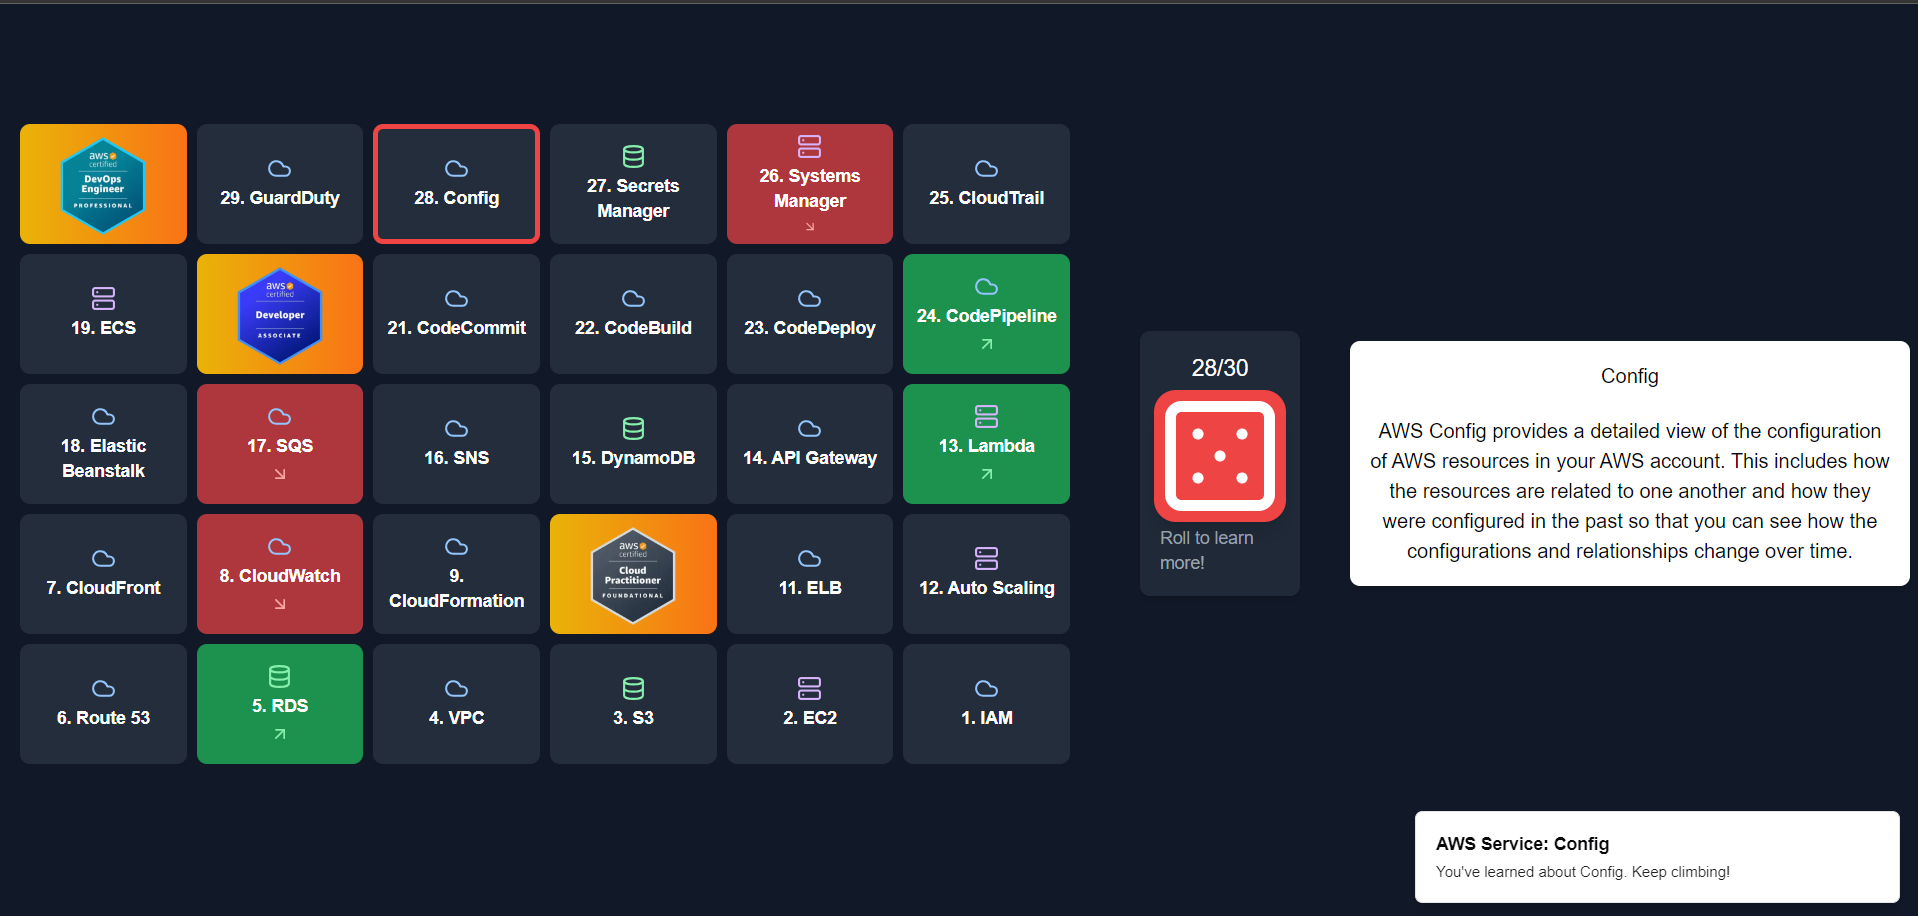Screen dimensions: 1918x916
Task: Click the cloud icon on CodeDeploy tile
Action: coord(810,298)
